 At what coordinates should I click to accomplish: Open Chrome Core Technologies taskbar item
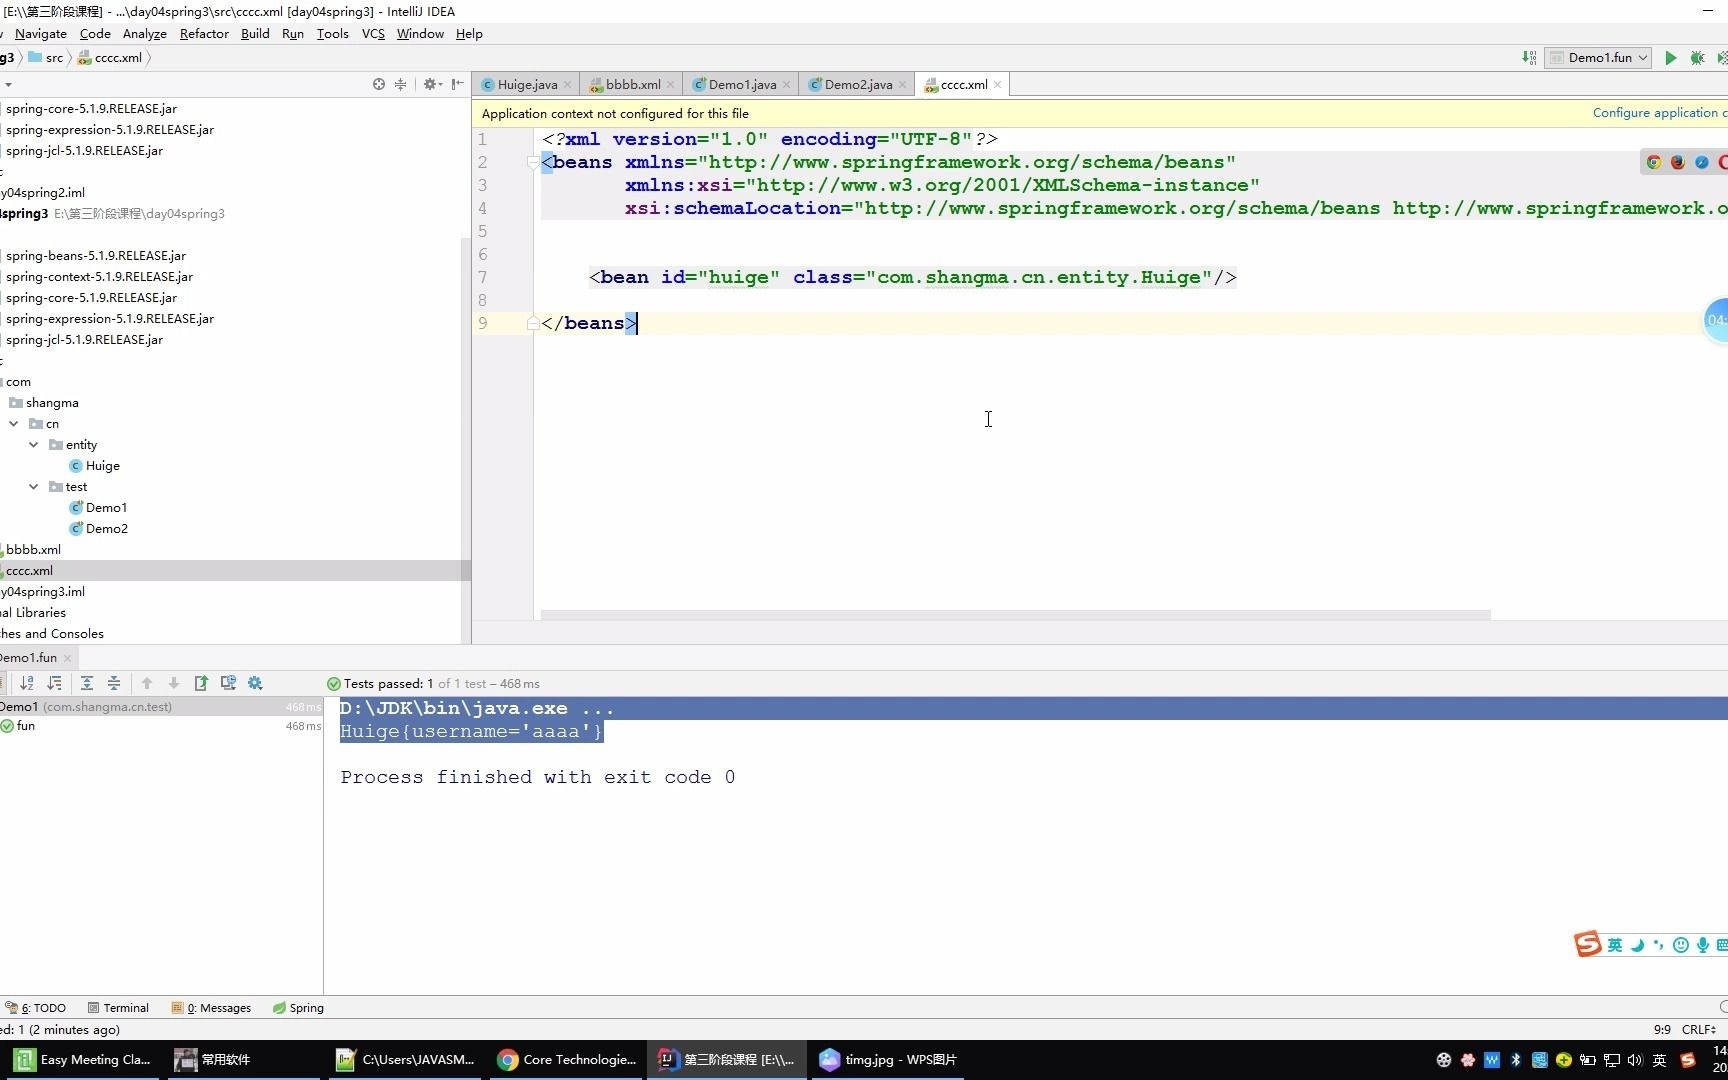pos(567,1060)
